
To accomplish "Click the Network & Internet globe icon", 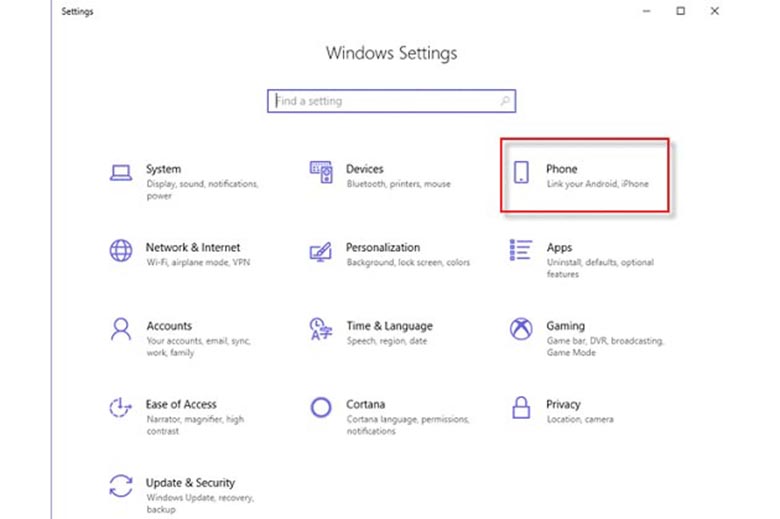I will (x=121, y=250).
